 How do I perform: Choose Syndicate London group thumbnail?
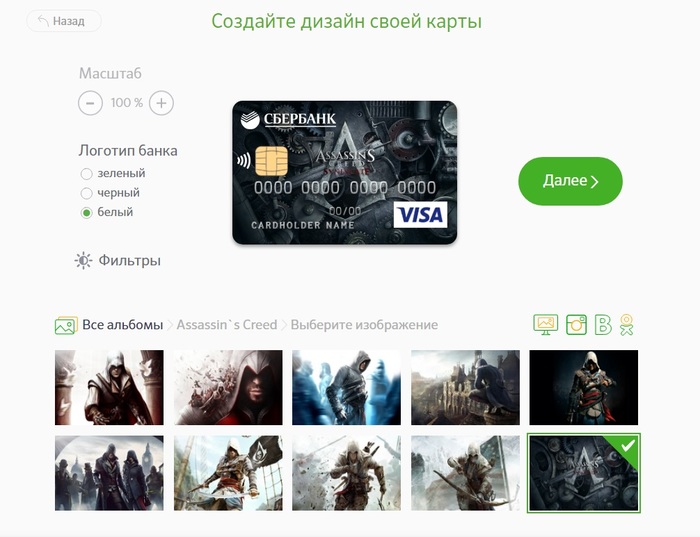[109, 473]
